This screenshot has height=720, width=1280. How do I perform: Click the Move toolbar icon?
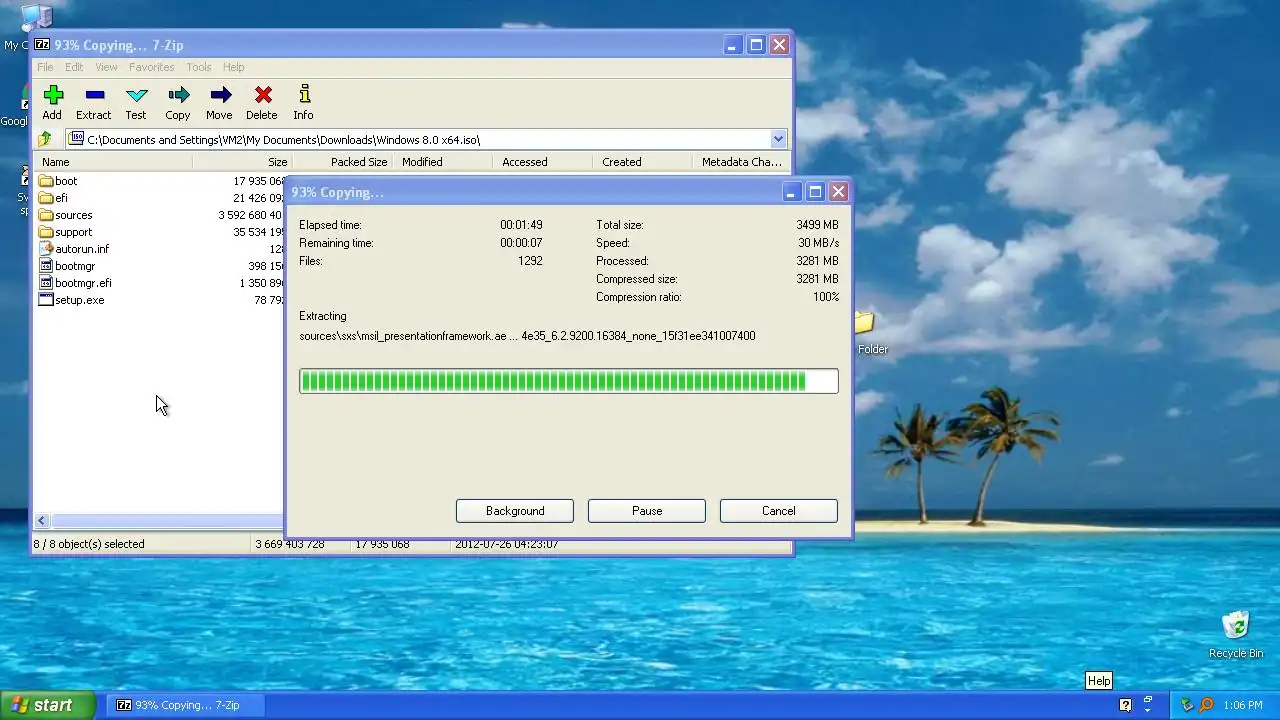[221, 95]
